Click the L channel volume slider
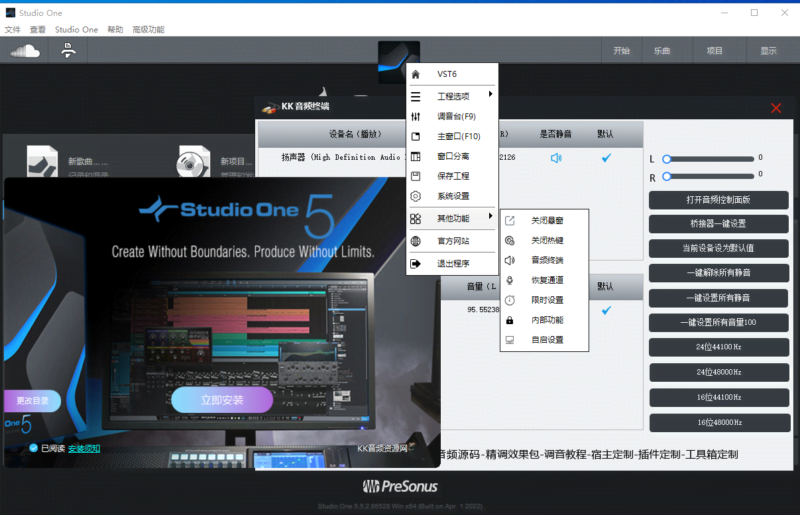800x515 pixels. pos(708,159)
